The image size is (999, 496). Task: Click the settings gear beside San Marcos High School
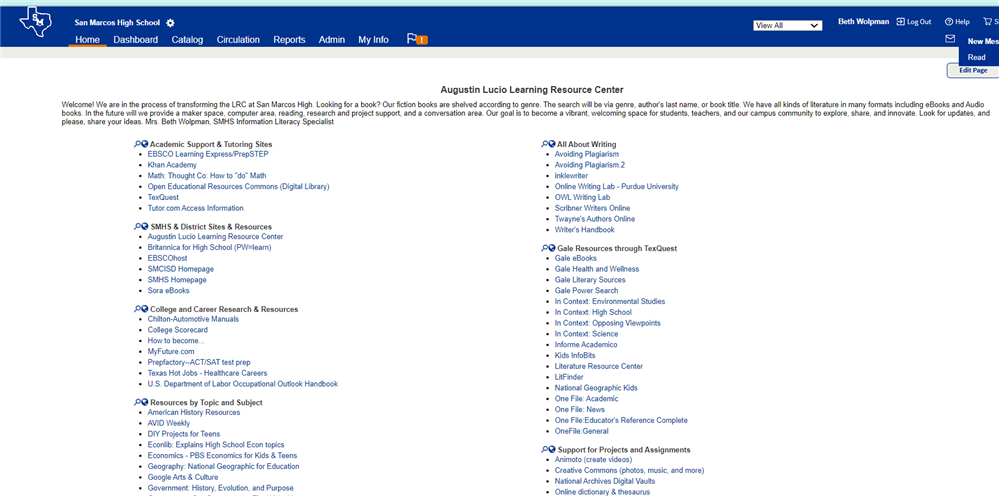pos(170,23)
